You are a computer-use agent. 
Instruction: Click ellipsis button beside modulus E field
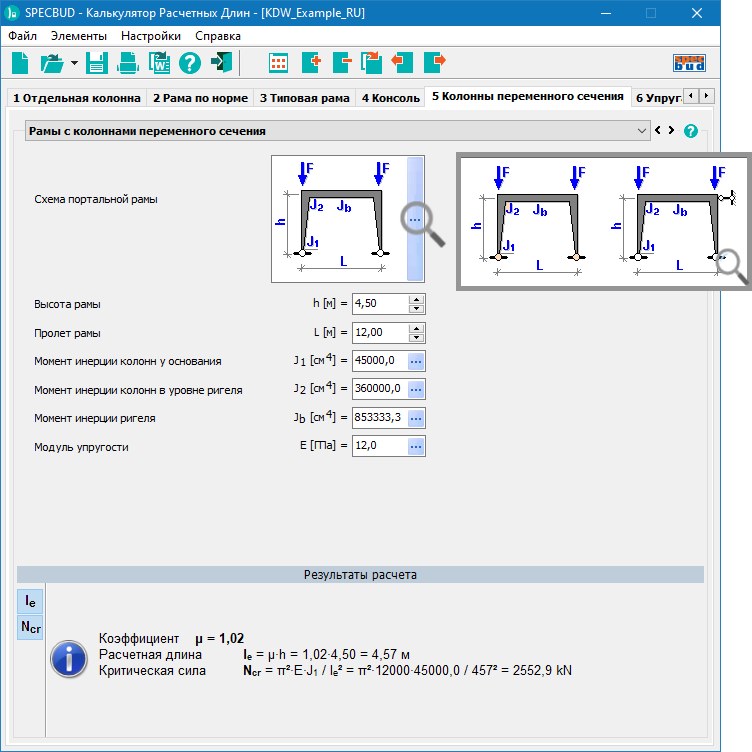(417, 446)
